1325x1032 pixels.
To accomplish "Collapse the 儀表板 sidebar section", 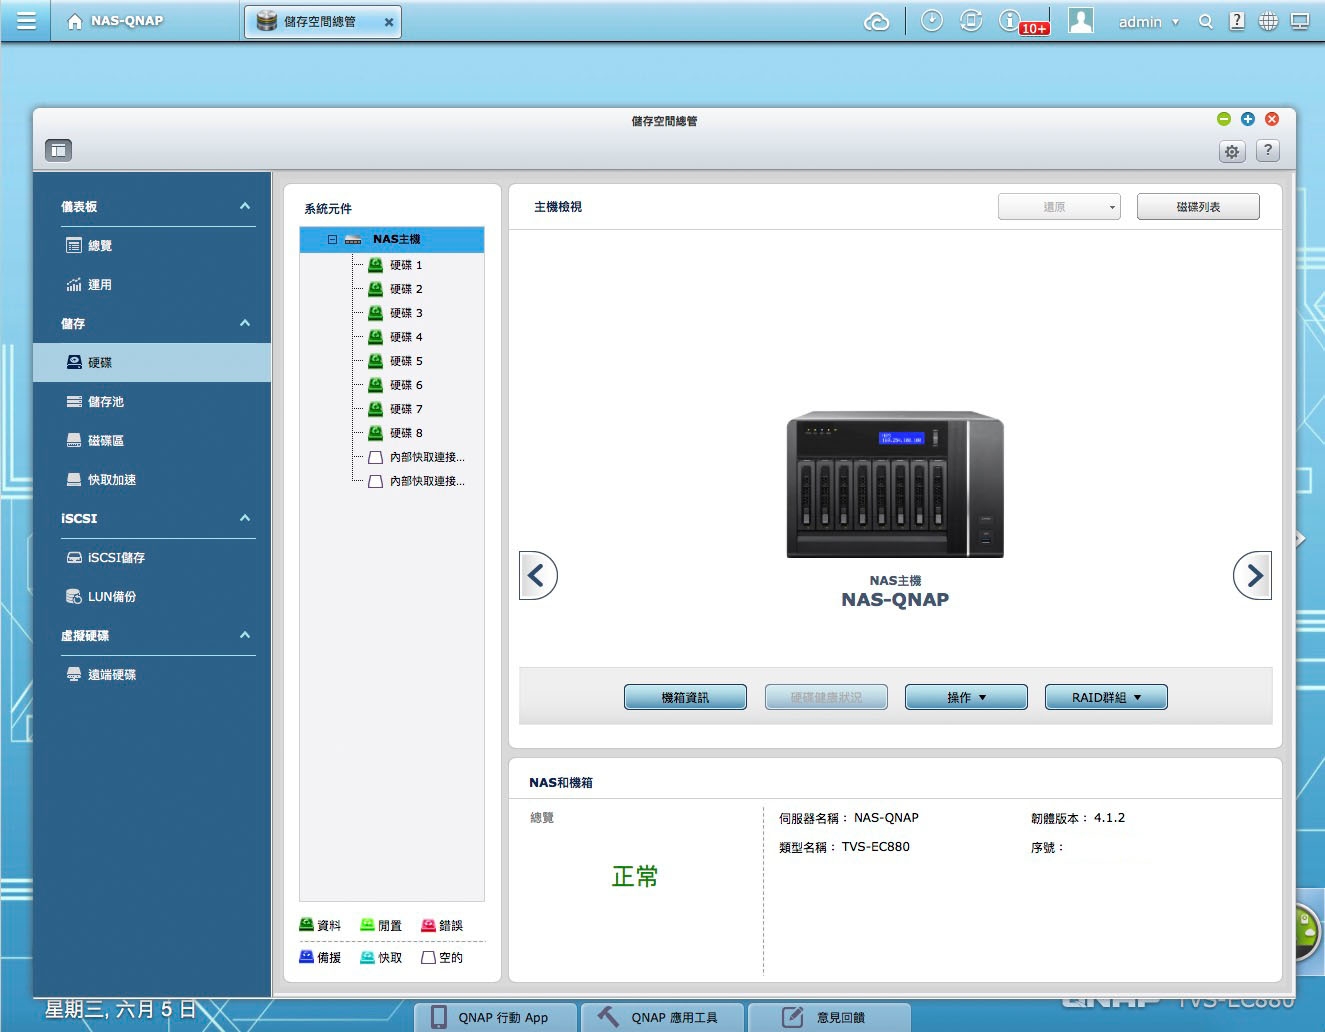I will click(245, 206).
